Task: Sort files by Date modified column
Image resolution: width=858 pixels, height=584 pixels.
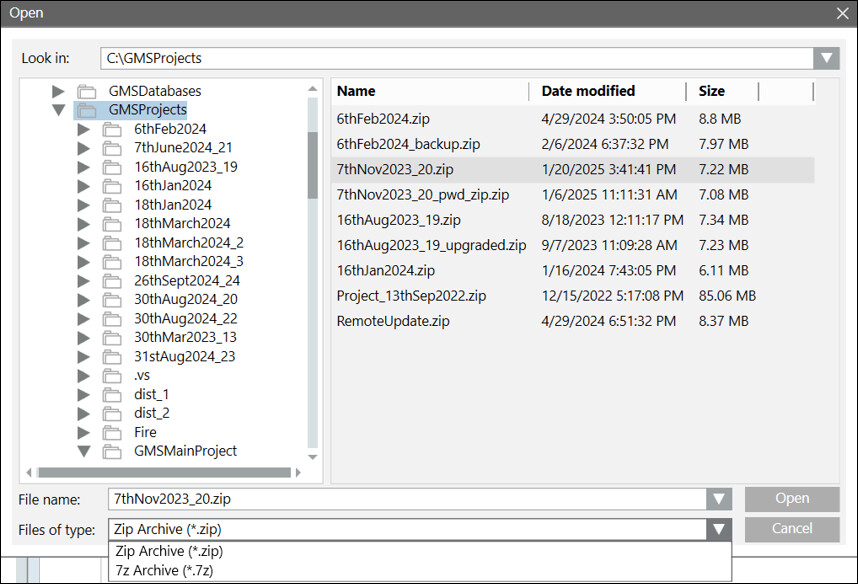Action: point(588,91)
